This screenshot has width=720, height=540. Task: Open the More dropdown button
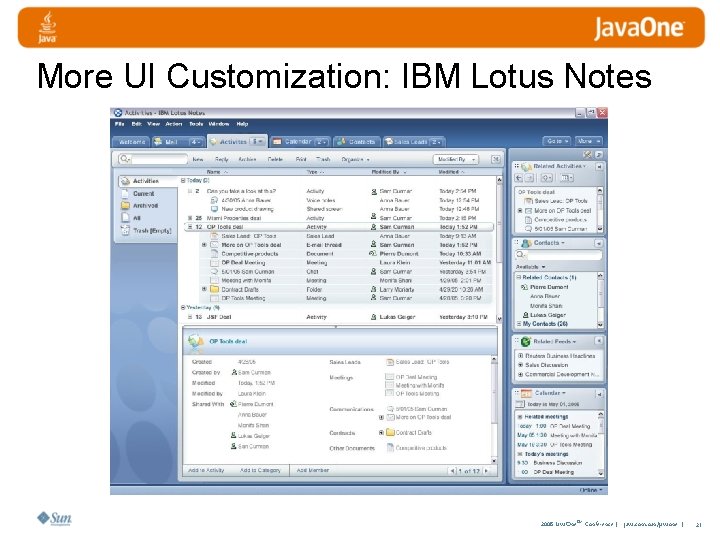[x=588, y=141]
